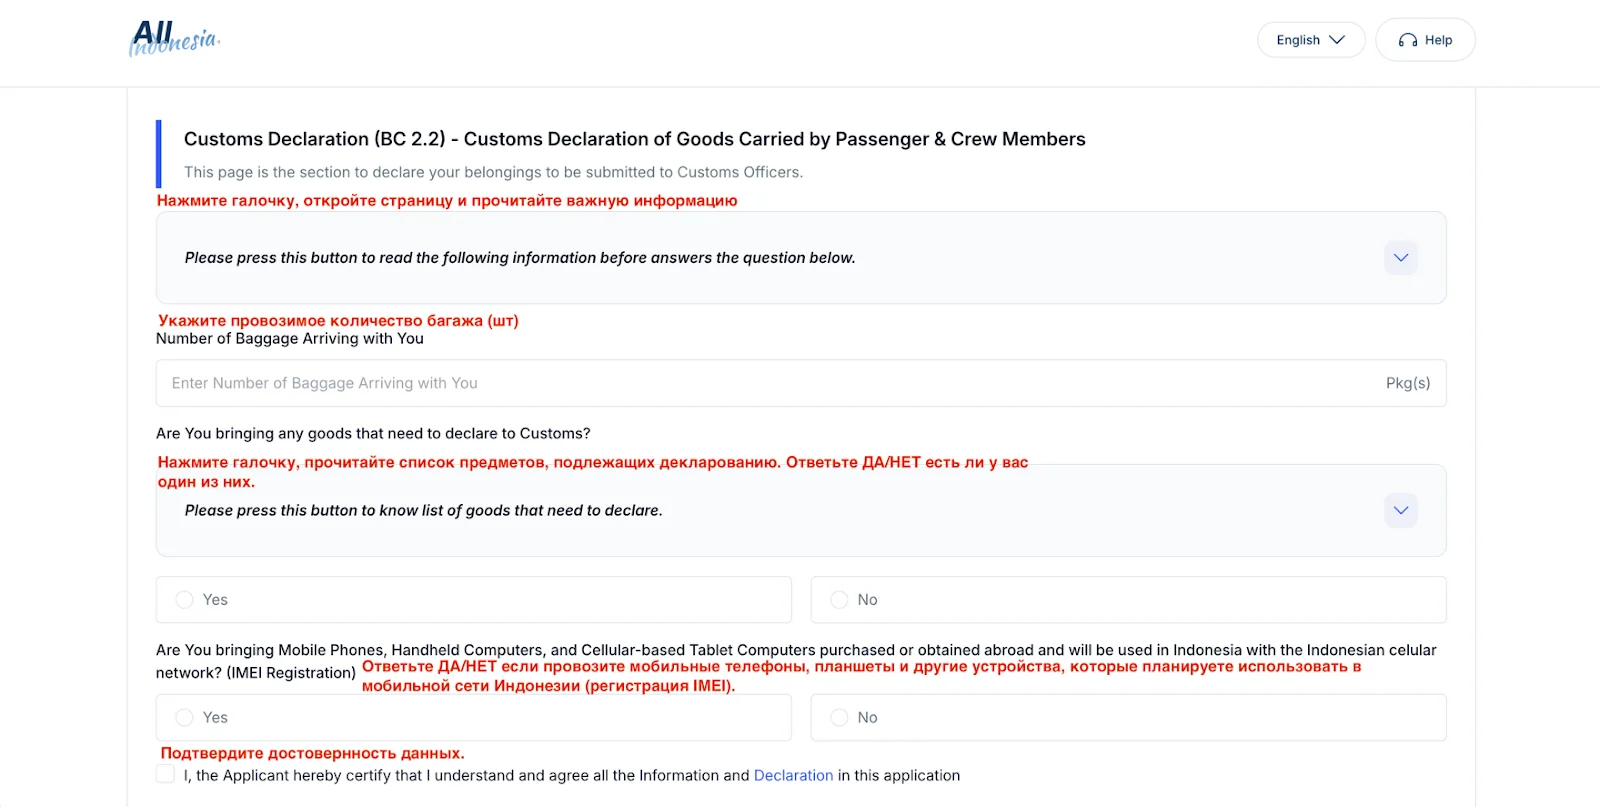Select Yes for goods to declare

tap(185, 600)
